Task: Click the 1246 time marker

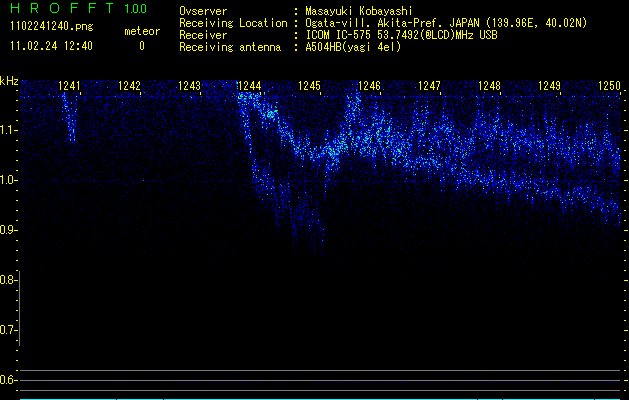Action: coord(369,86)
